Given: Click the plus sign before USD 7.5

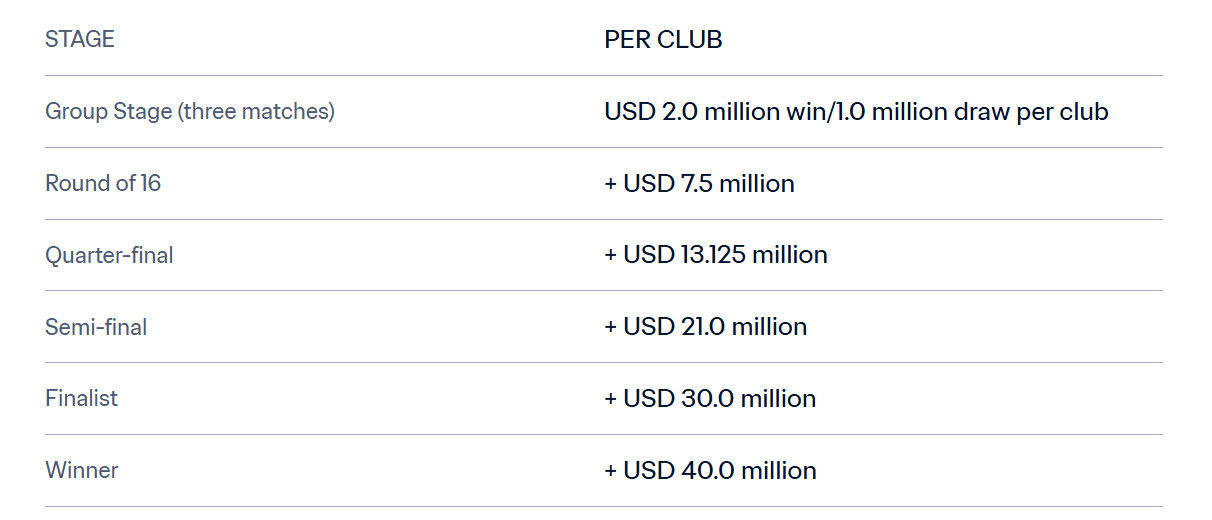Looking at the screenshot, I should pyautogui.click(x=610, y=184).
